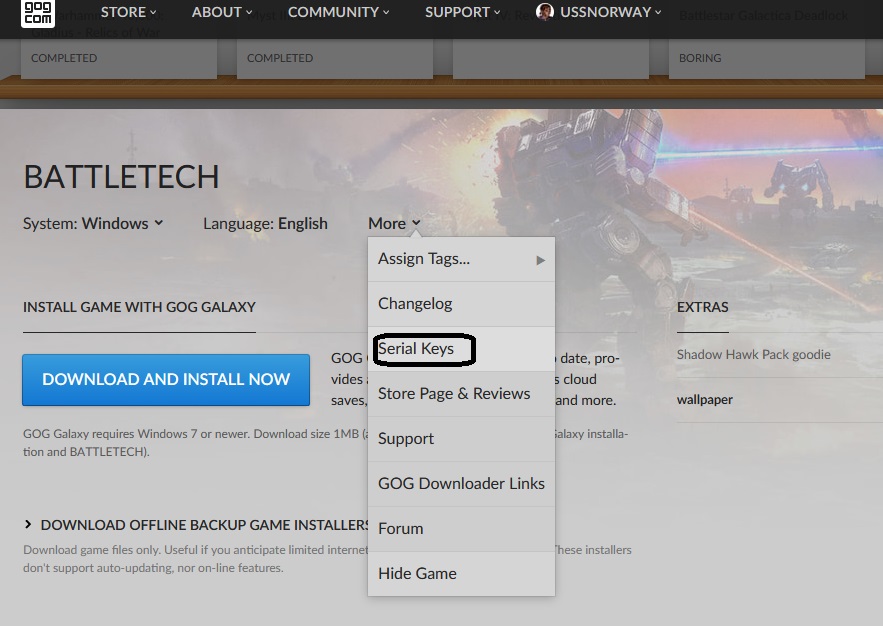Expand the COMMUNITY navigation menu

338,12
